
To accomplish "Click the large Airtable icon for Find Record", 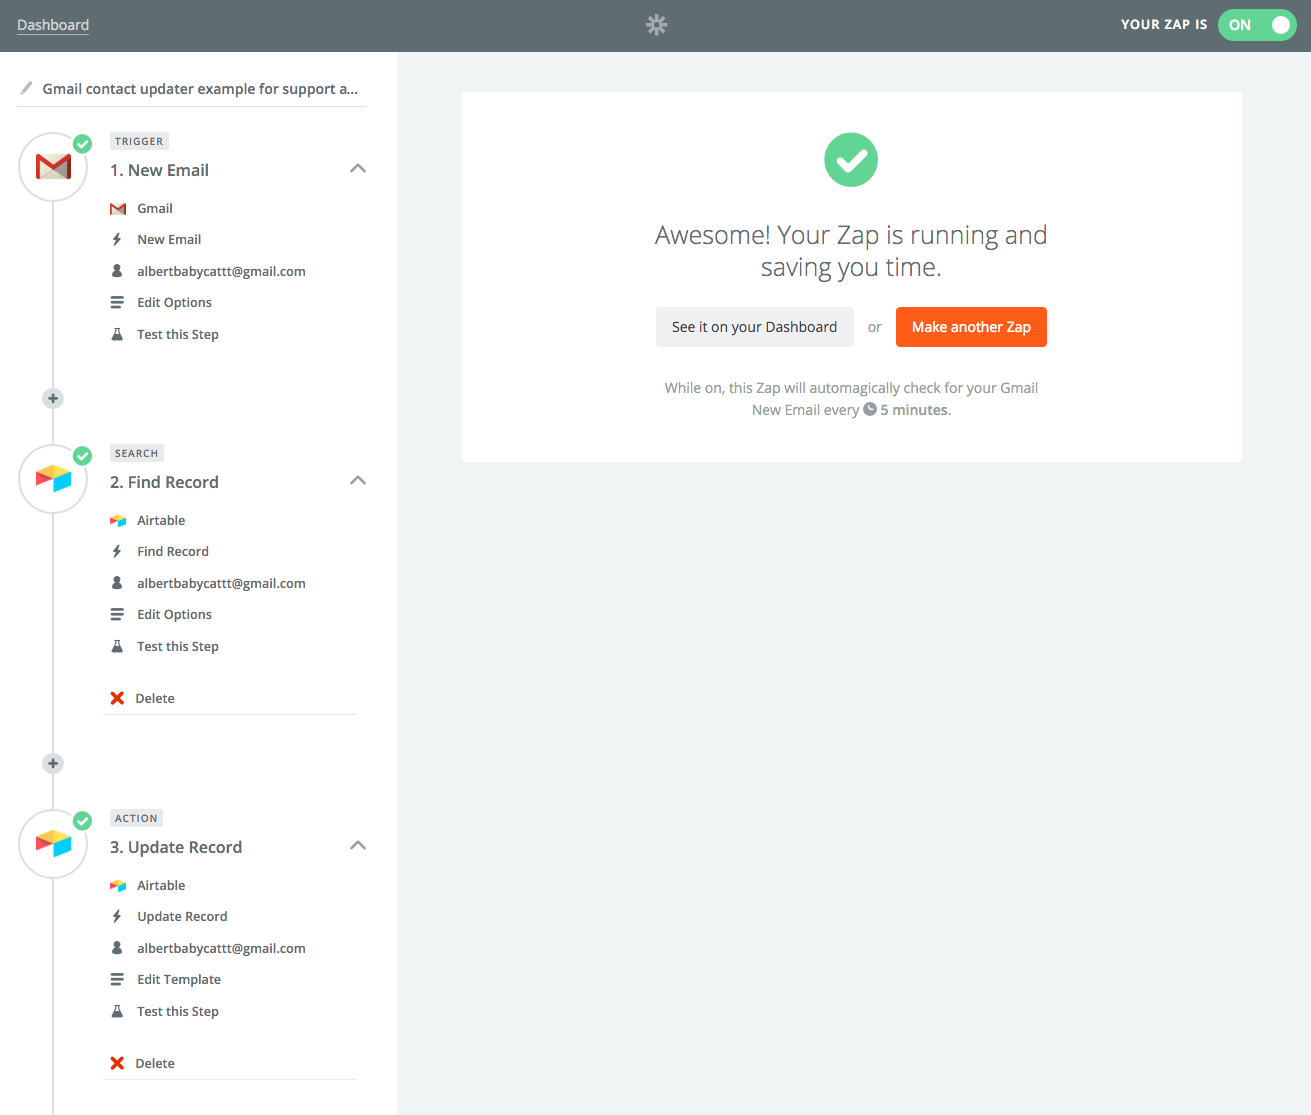I will pos(53,479).
